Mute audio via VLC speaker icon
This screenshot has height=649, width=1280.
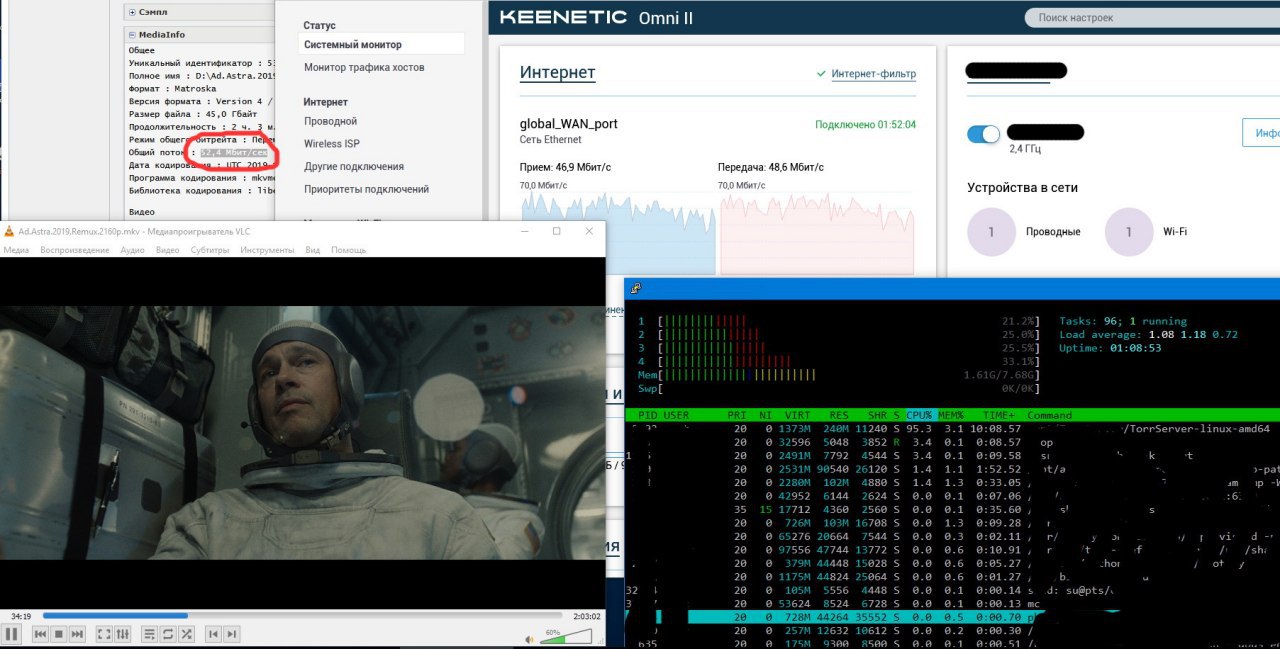click(x=529, y=638)
